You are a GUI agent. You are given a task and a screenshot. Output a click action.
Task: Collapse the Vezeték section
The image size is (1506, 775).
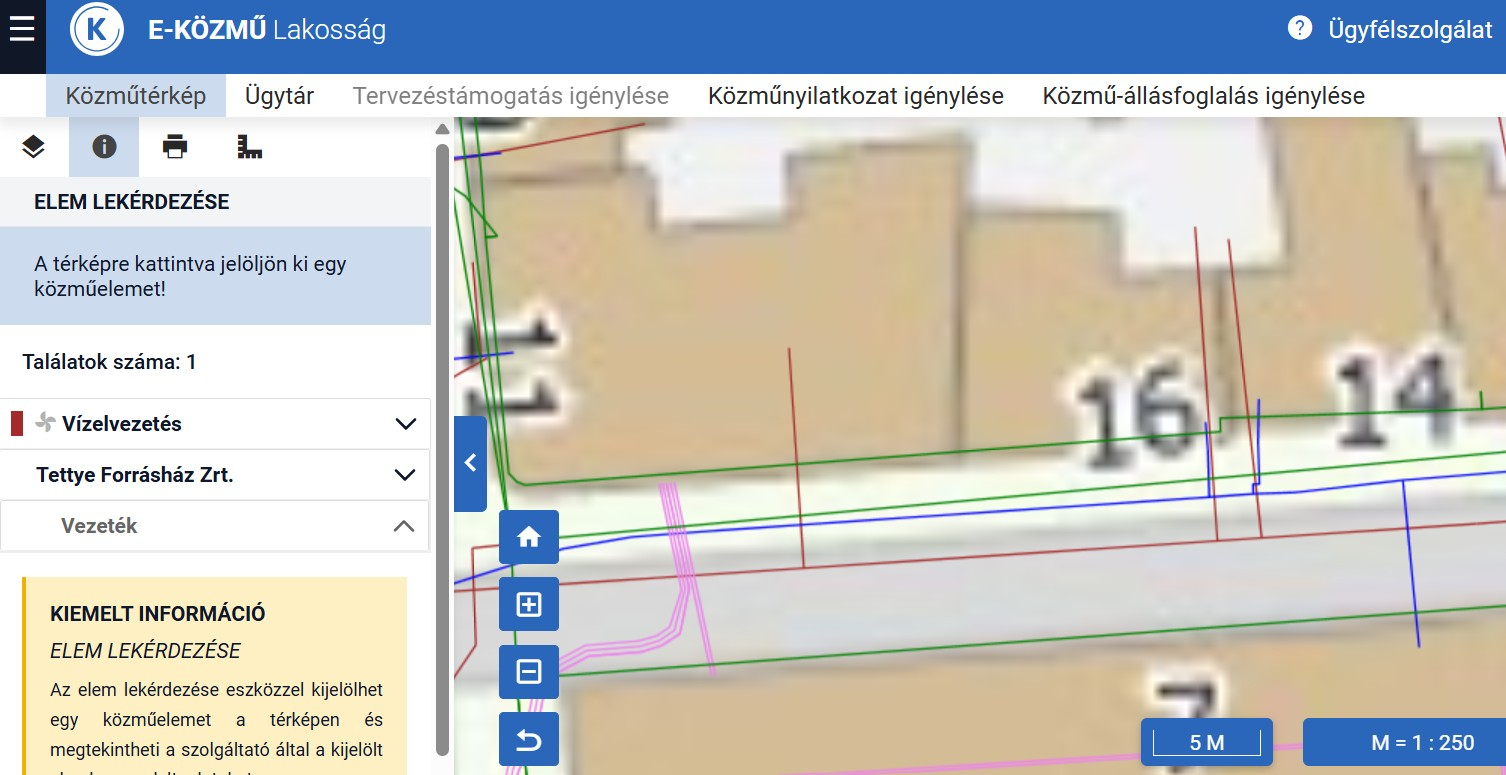coord(403,526)
